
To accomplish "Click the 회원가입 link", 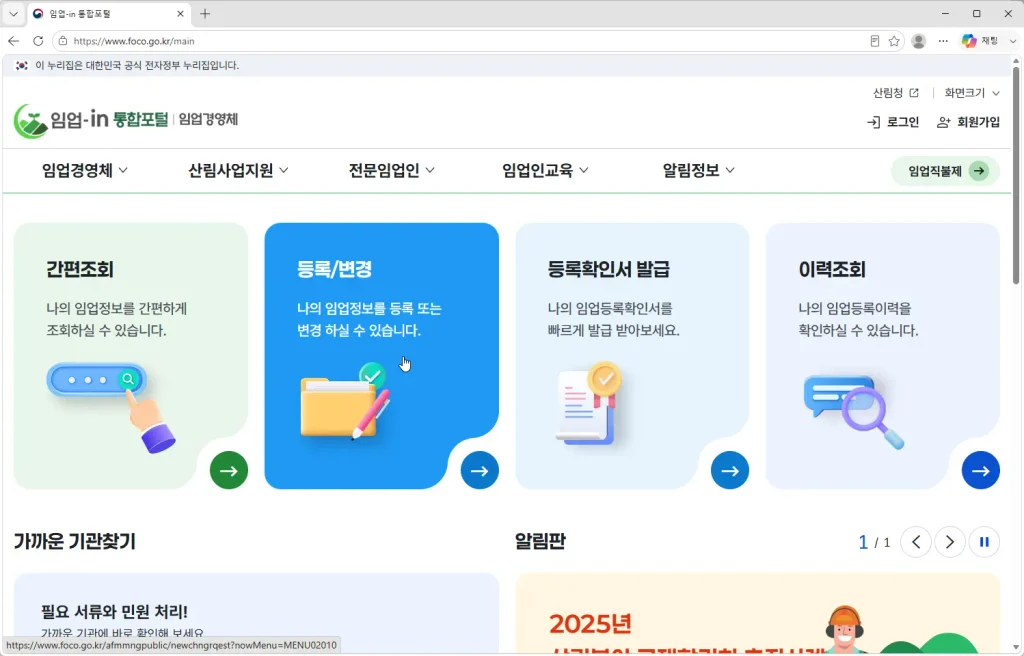I will 968,122.
